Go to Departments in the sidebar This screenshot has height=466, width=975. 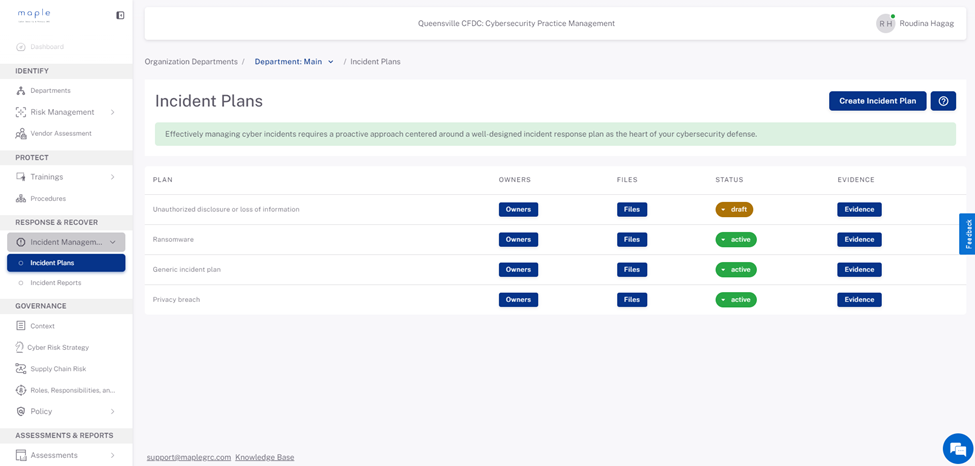pyautogui.click(x=66, y=91)
